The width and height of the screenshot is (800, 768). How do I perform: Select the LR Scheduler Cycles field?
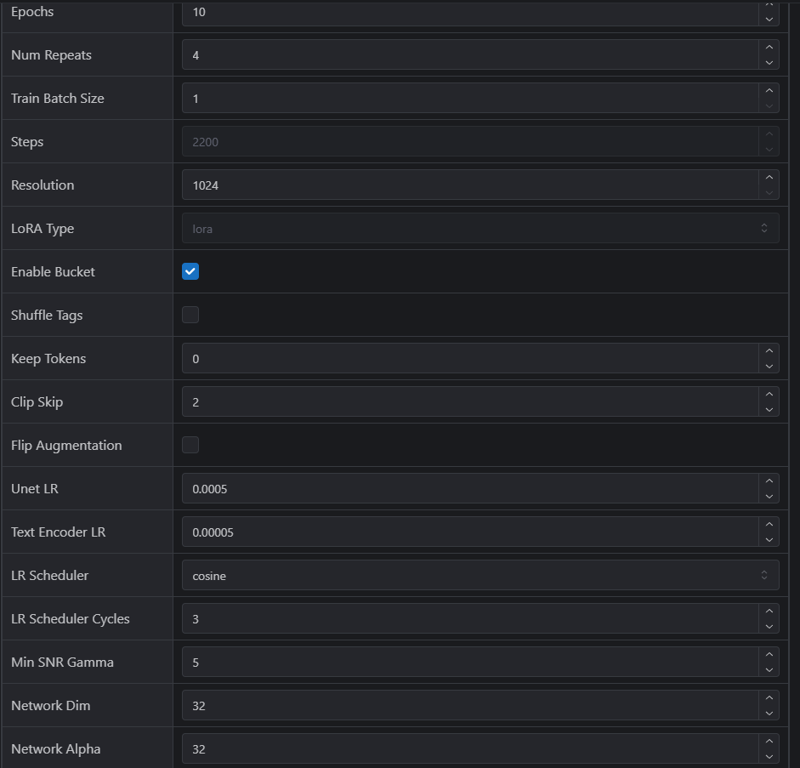[x=470, y=618]
